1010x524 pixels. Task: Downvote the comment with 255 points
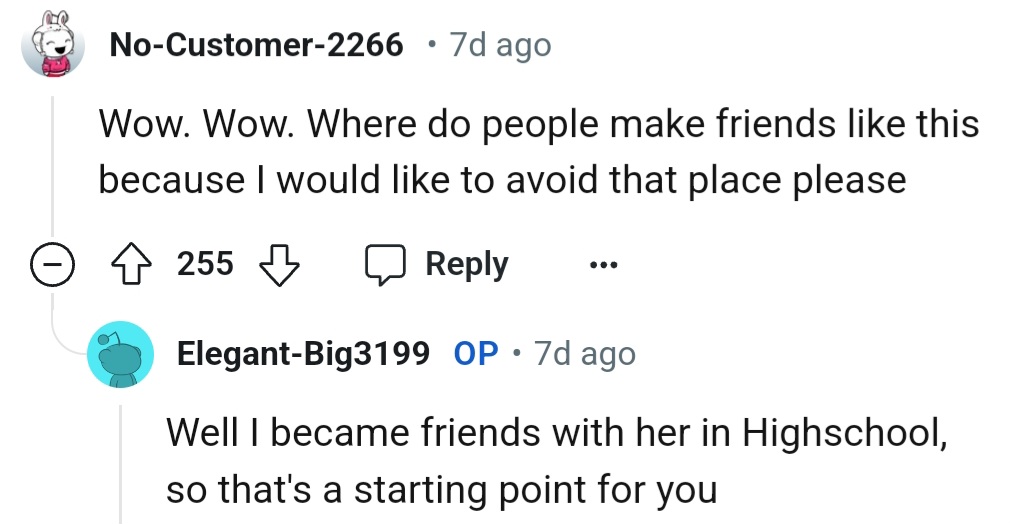pyautogui.click(x=280, y=265)
